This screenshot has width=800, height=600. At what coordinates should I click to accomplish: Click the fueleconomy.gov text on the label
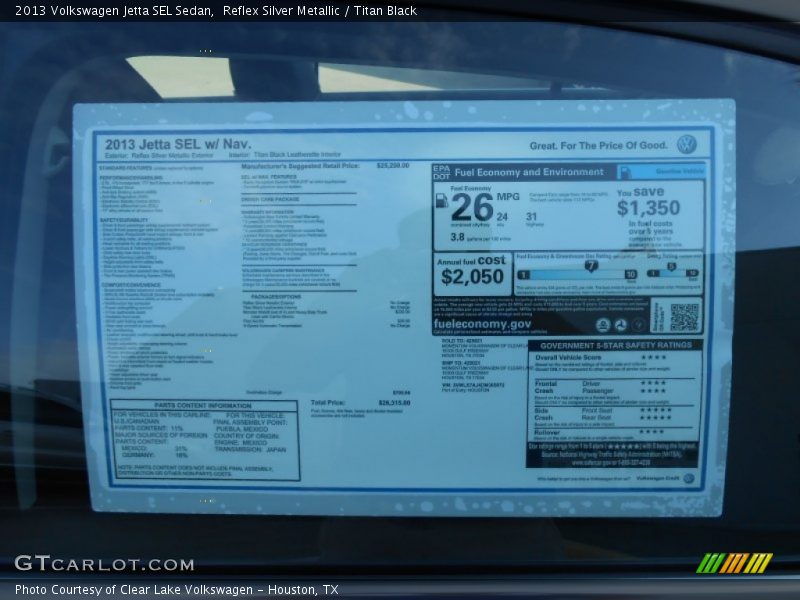[x=482, y=324]
